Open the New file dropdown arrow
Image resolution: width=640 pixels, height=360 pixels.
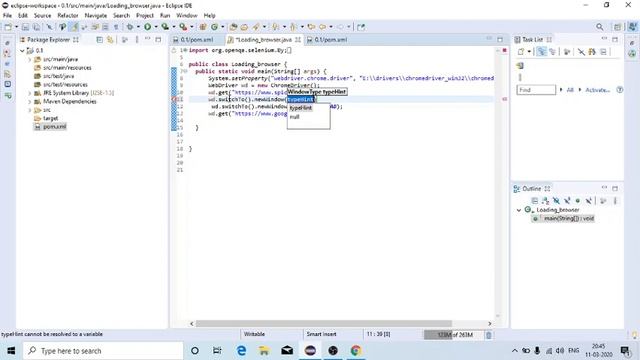(x=16, y=27)
